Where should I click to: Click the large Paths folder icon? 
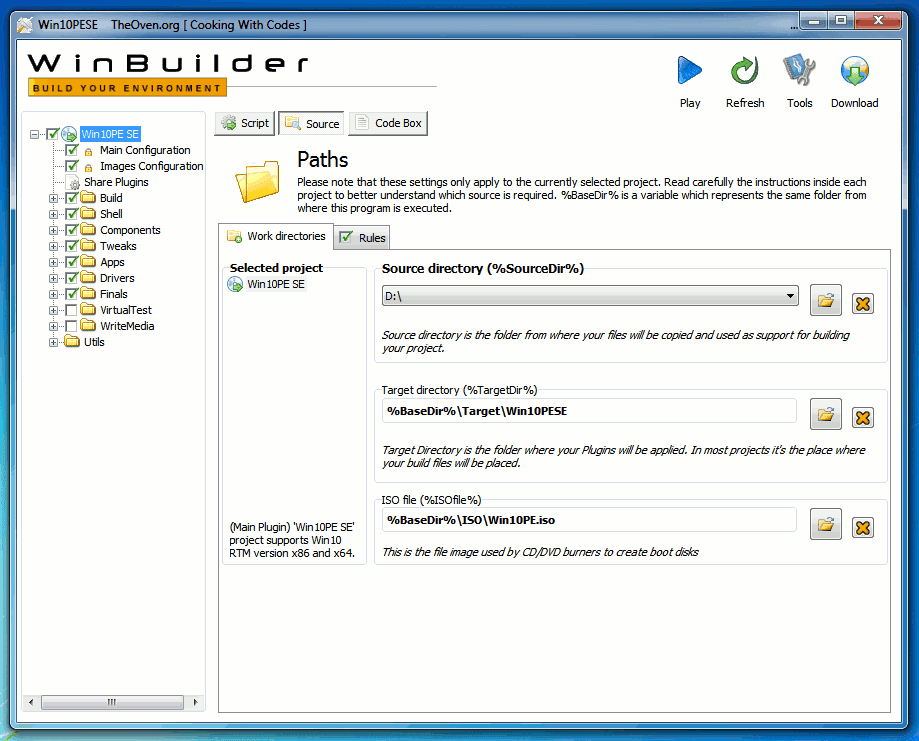258,182
